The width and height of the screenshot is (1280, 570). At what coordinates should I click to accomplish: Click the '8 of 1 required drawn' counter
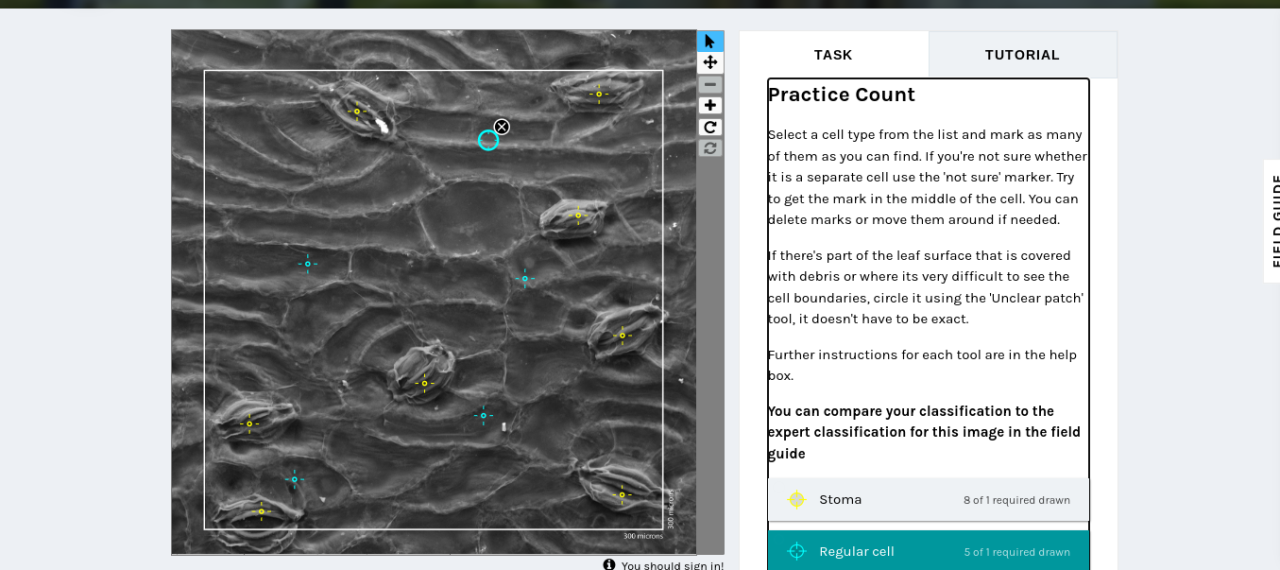coord(1016,500)
